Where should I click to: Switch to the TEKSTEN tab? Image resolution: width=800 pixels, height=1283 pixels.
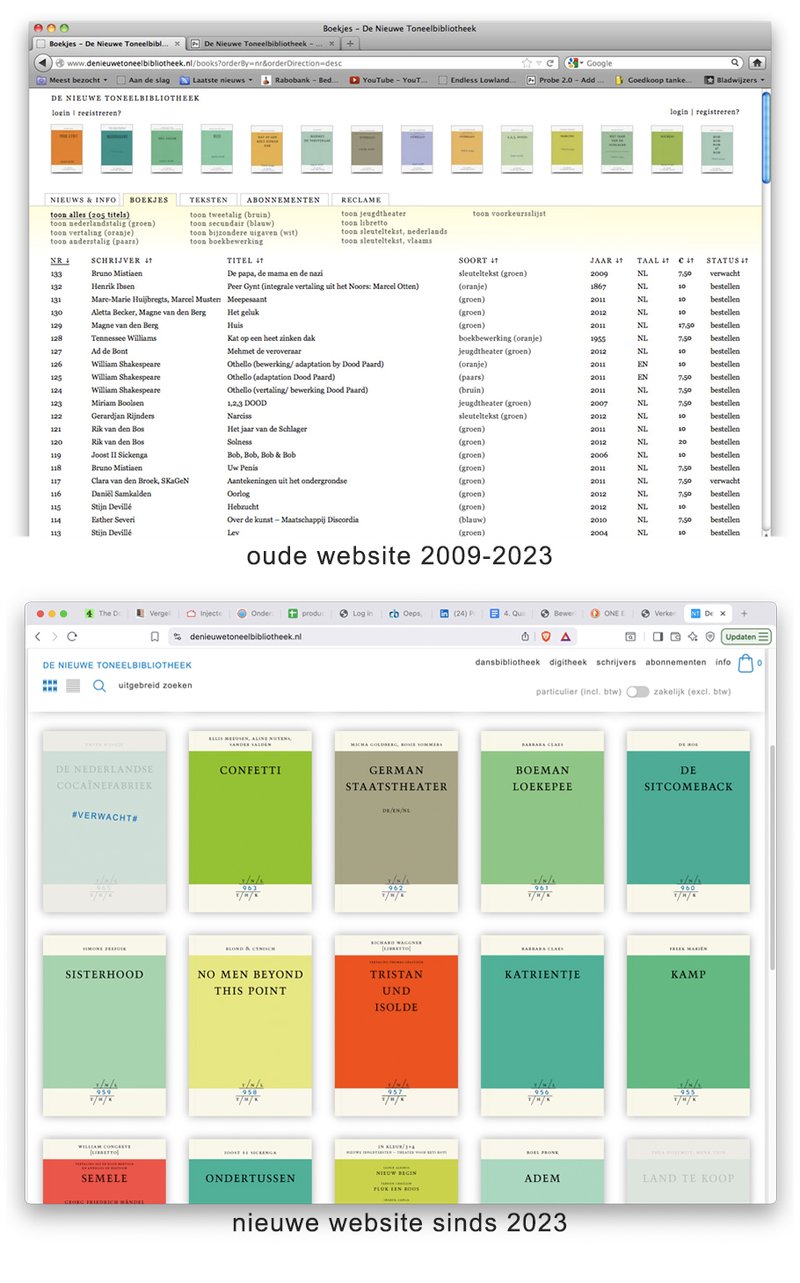pos(209,199)
